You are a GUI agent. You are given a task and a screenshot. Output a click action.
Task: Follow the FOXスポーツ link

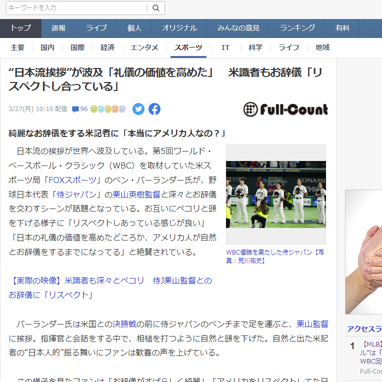pyautogui.click(x=72, y=180)
